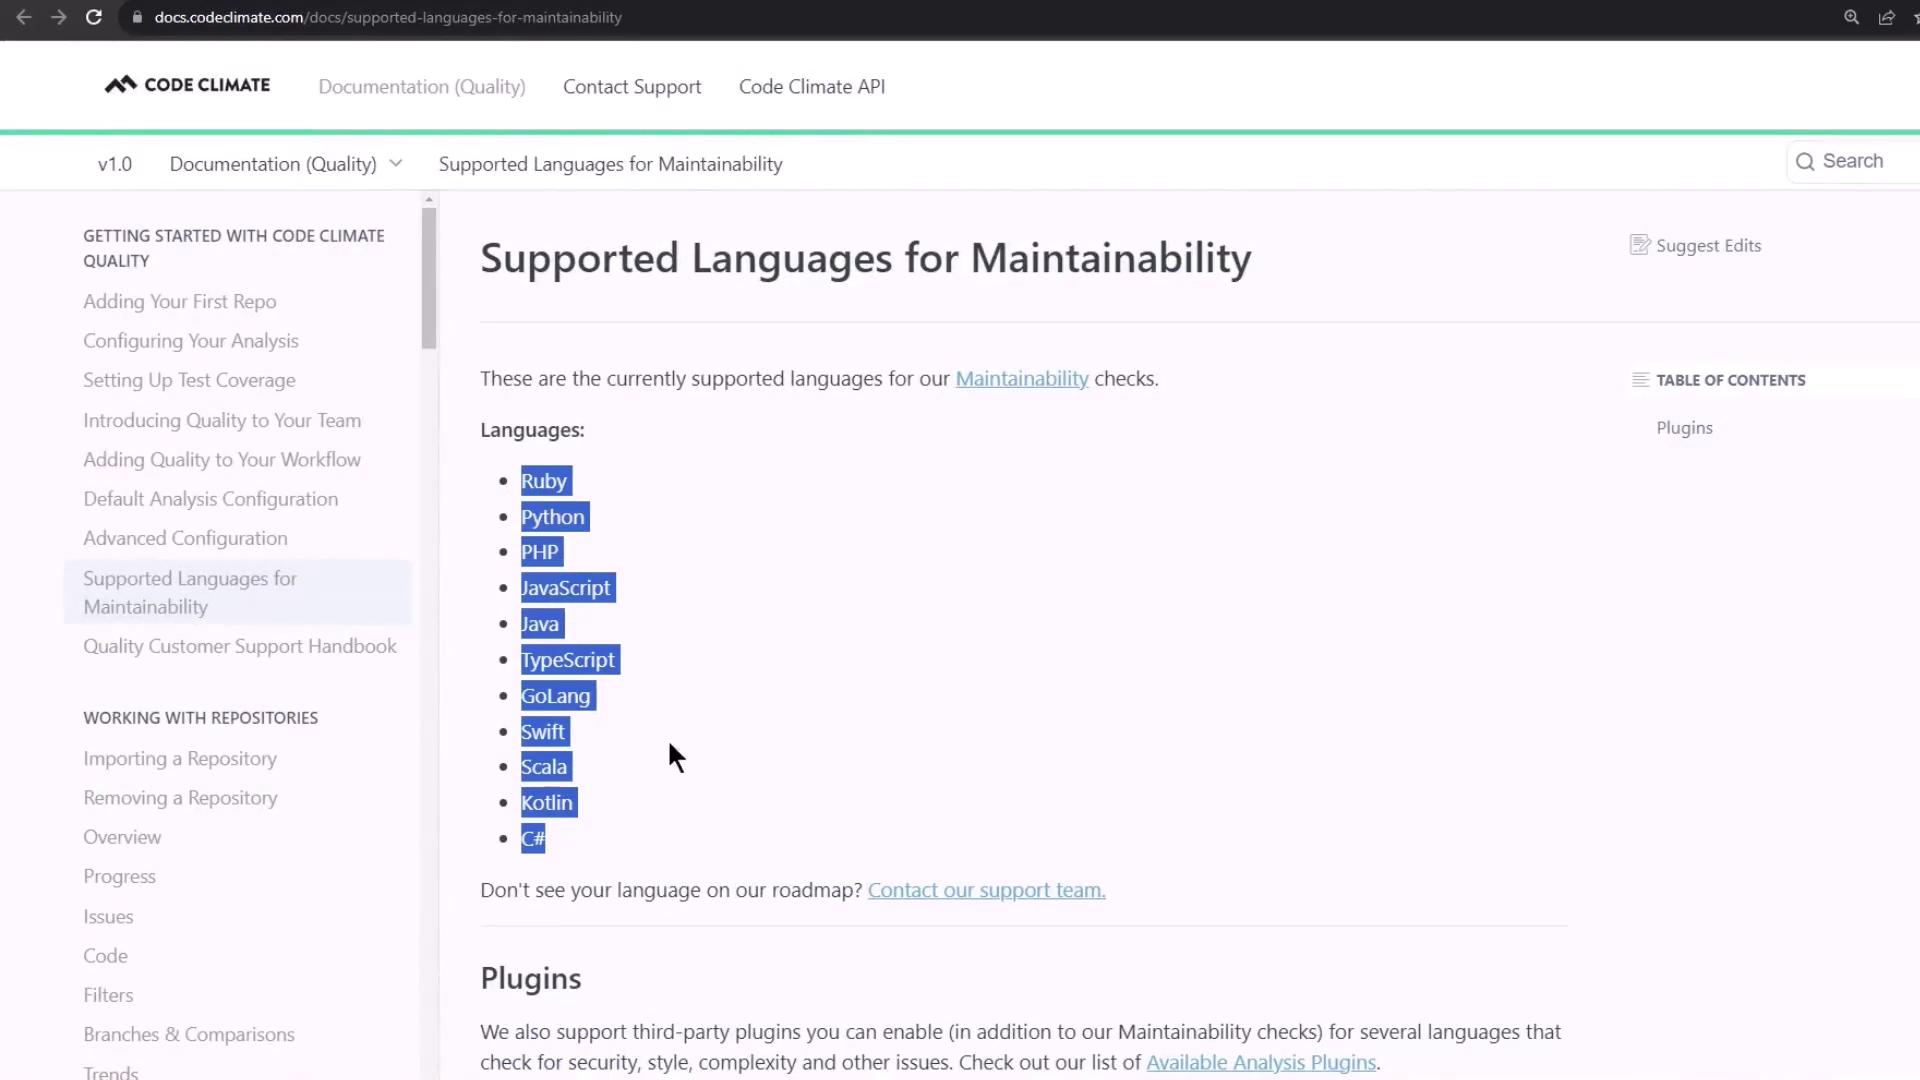This screenshot has width=1920, height=1080.
Task: Open Available Analysis Plugins link
Action: point(1260,1063)
